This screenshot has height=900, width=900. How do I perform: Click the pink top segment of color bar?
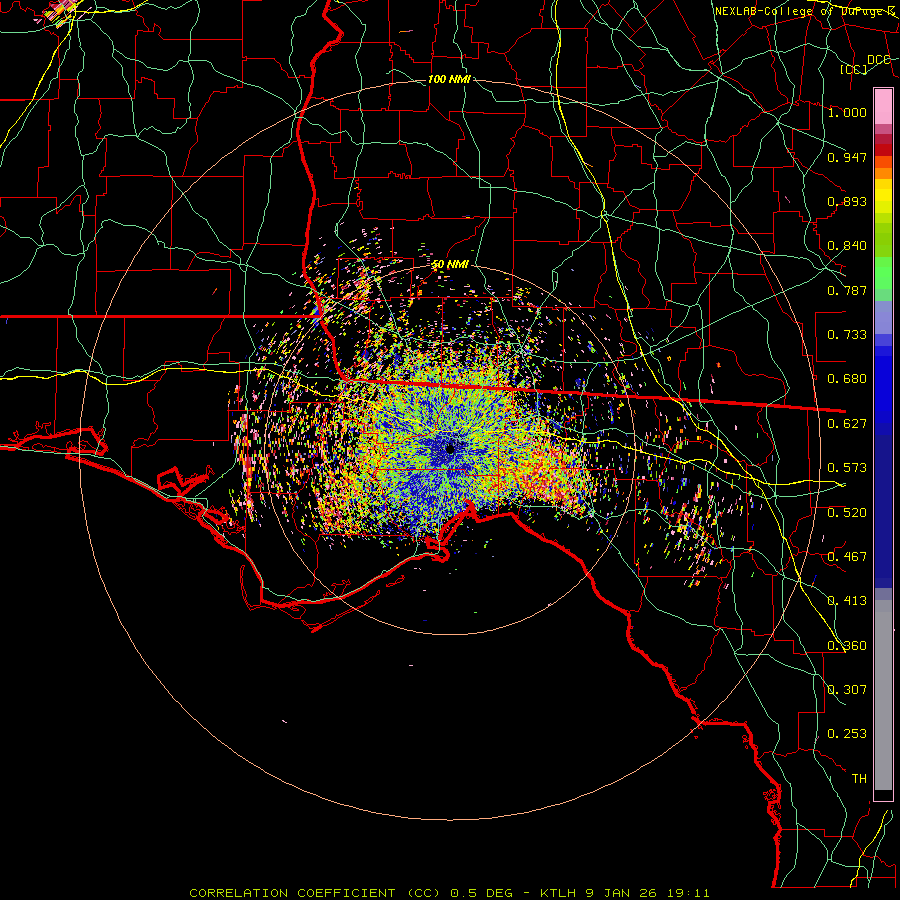click(883, 106)
